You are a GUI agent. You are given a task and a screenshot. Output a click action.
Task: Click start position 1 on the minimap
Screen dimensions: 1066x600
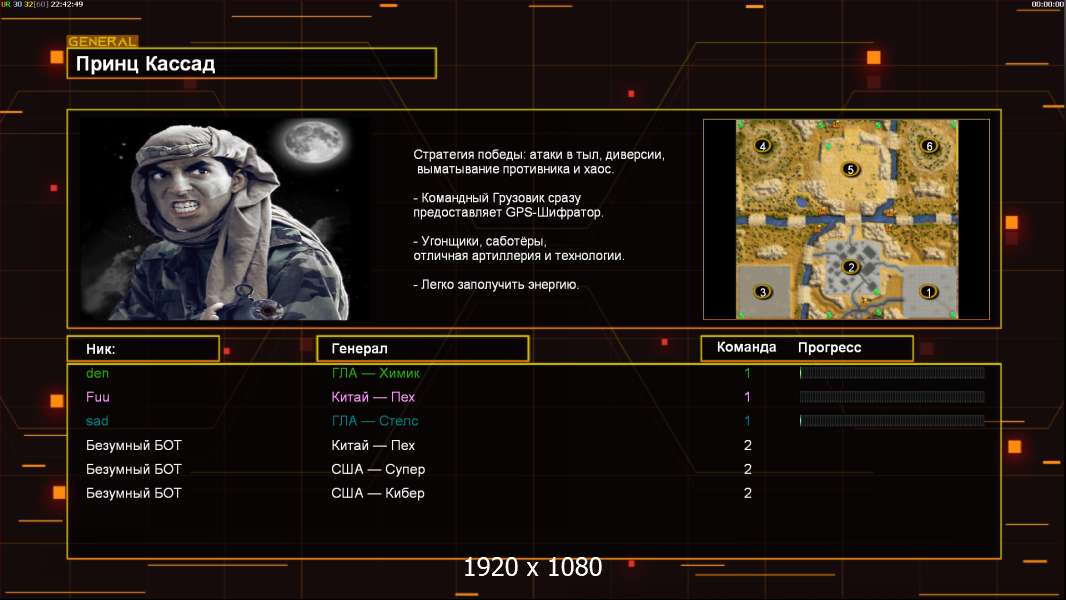coord(928,292)
